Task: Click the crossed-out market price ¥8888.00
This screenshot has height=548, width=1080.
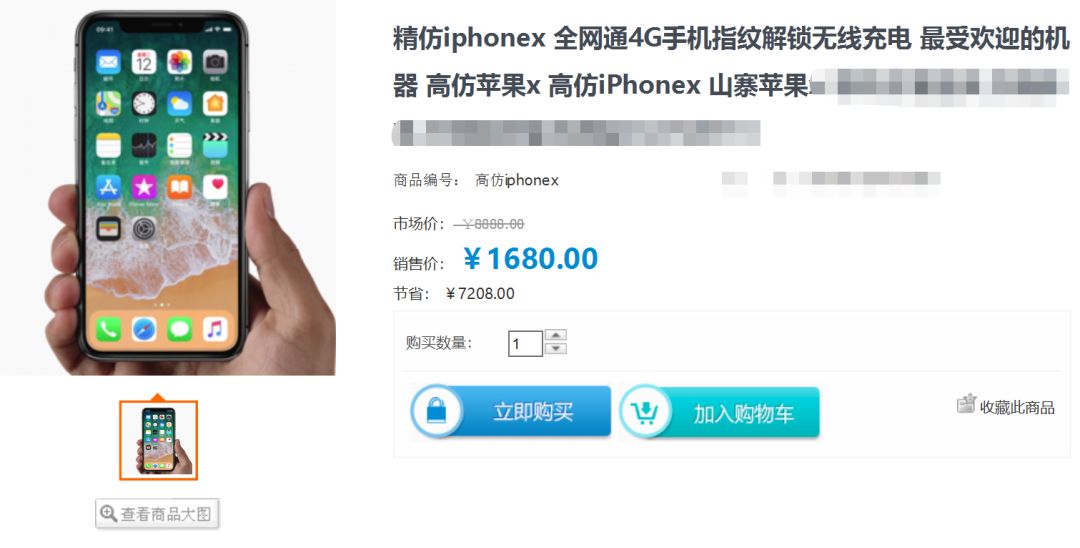Action: [488, 224]
